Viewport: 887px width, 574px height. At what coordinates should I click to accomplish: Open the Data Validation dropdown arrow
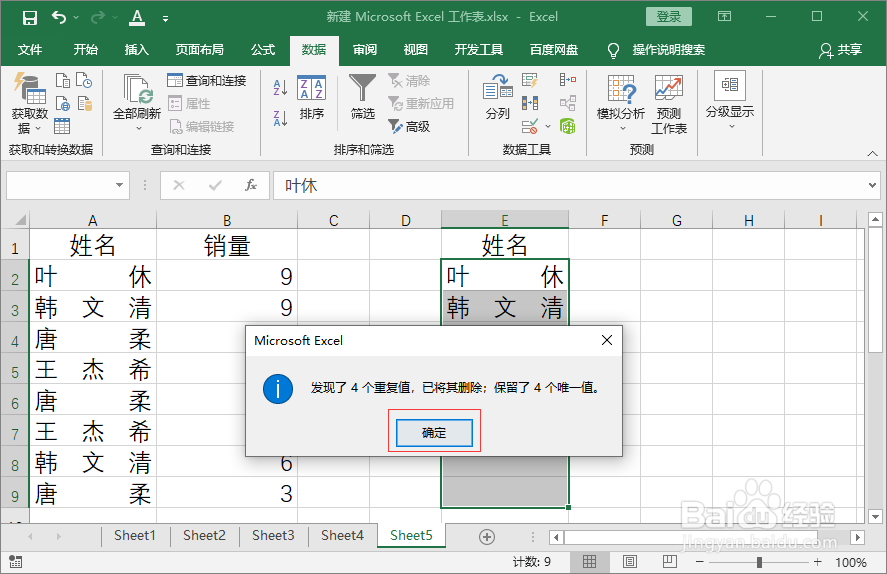click(548, 126)
